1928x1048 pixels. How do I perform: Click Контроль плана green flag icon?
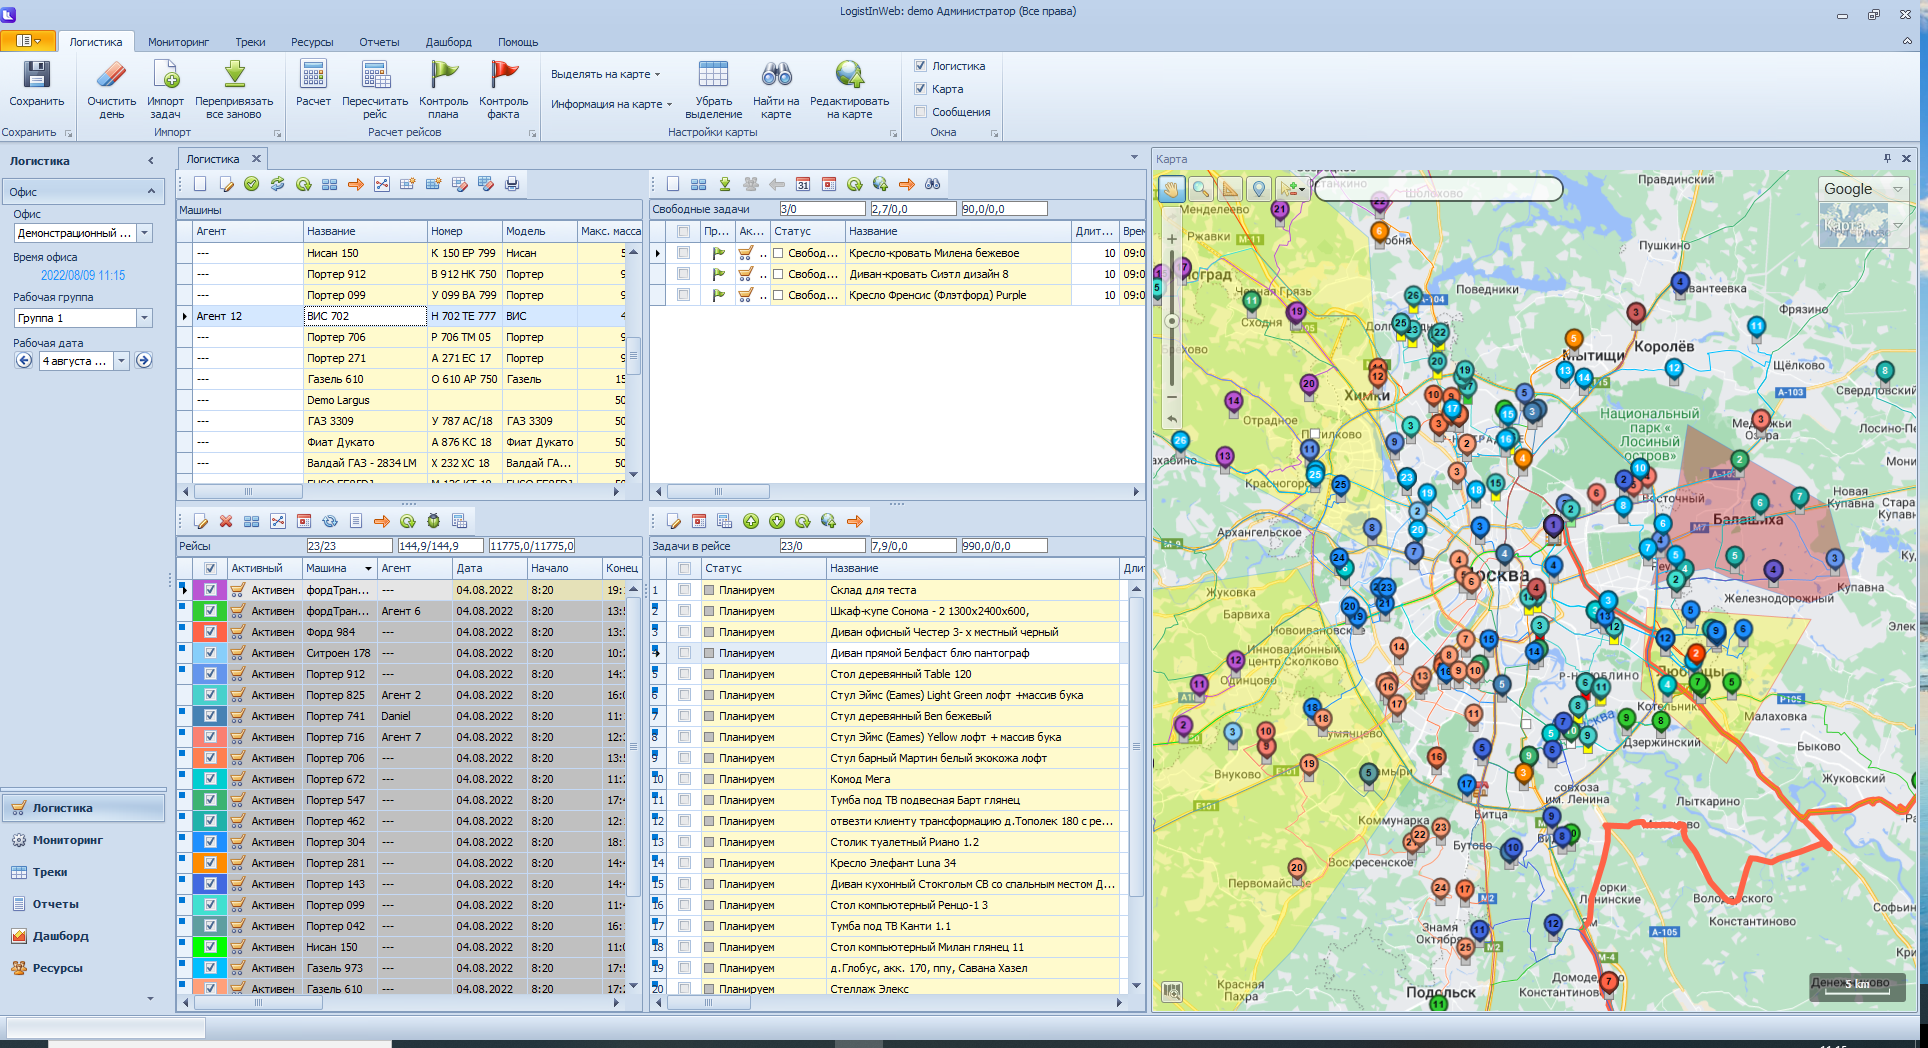(x=443, y=76)
